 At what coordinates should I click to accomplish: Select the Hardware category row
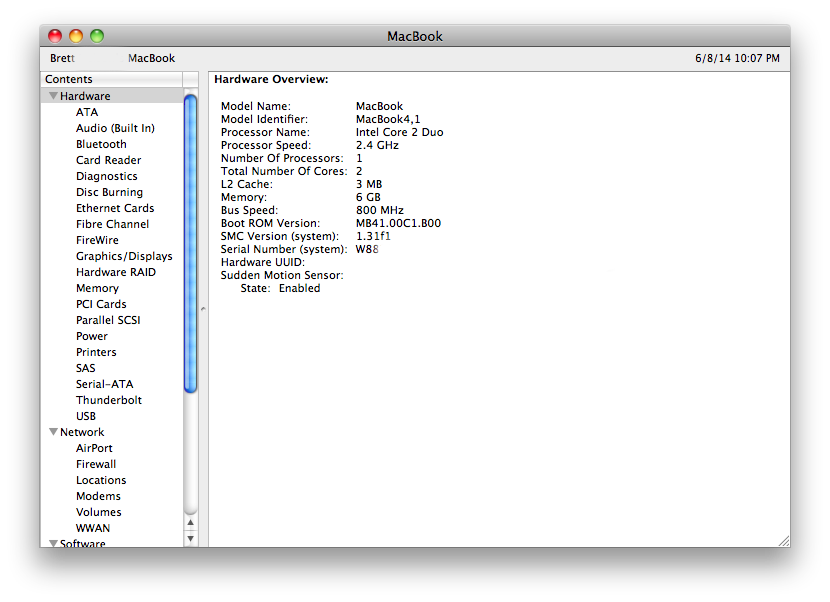pos(112,96)
